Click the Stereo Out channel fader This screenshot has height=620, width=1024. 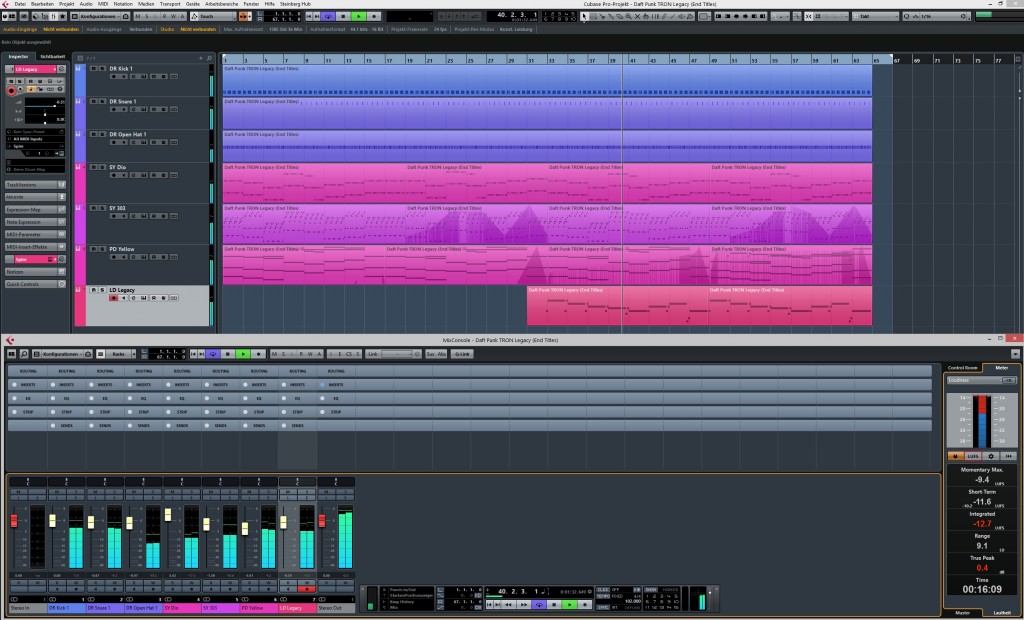(x=321, y=521)
